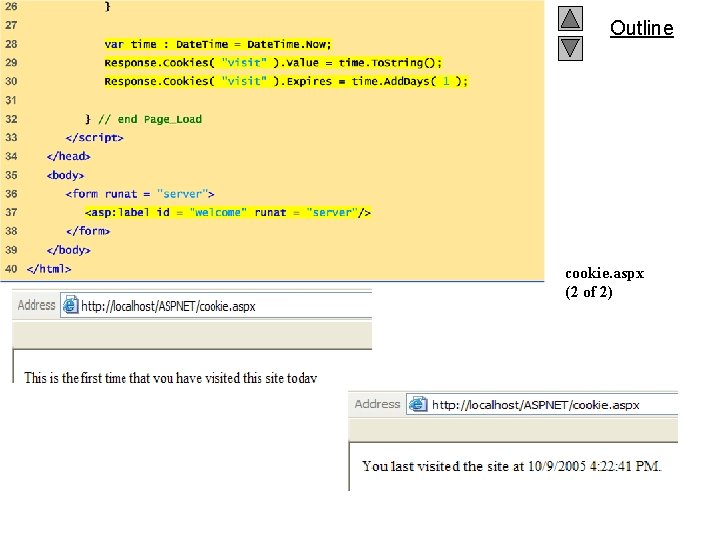Viewport: 720px width, 540px height.
Task: Click the 'This is the first time' message text
Action: coord(170,378)
